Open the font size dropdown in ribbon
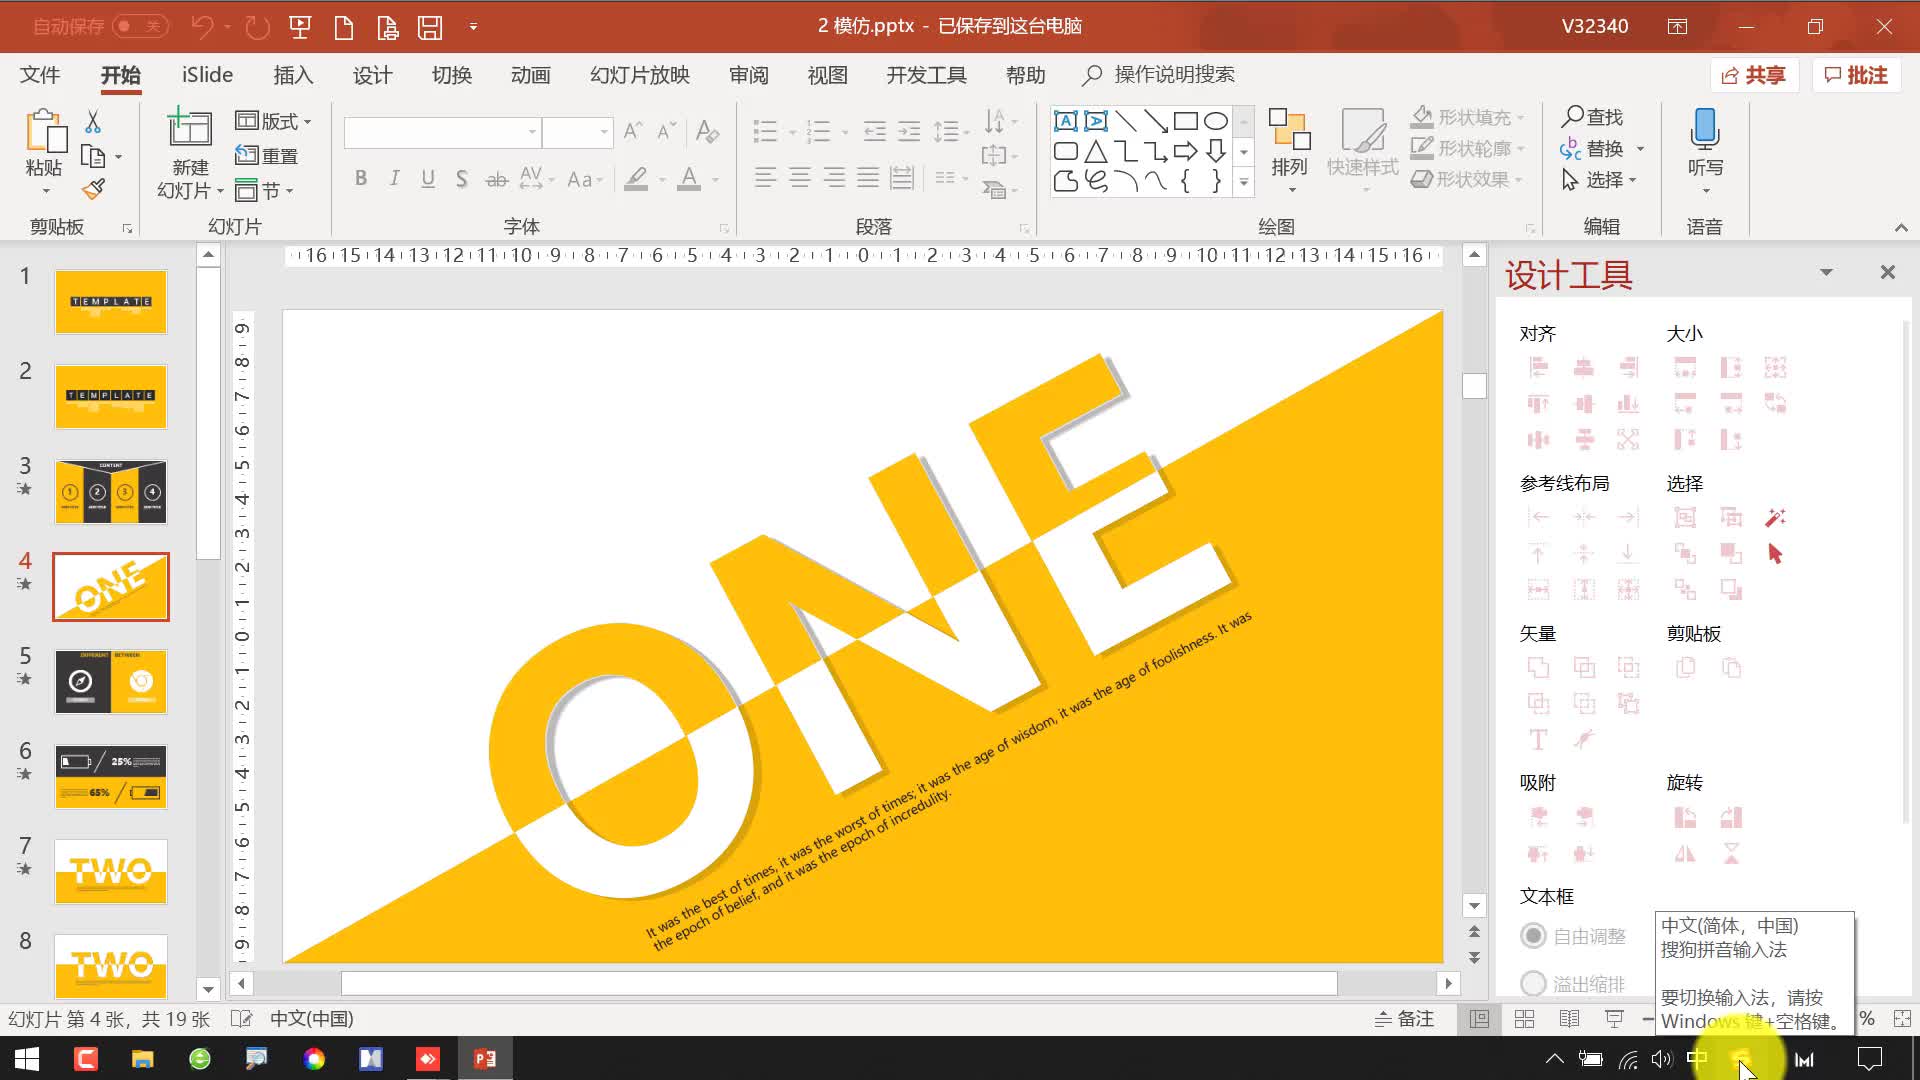 (x=603, y=131)
